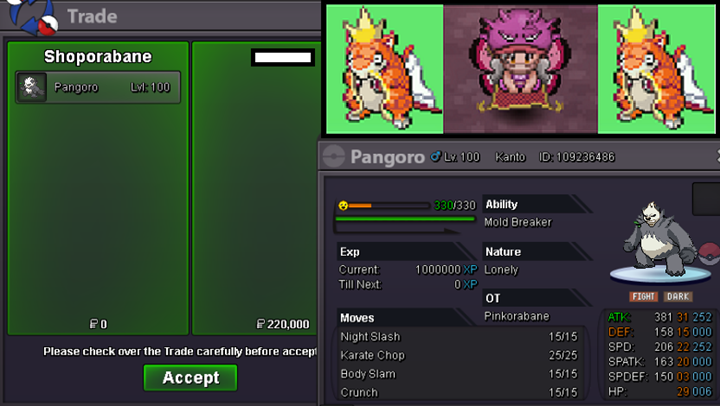
Task: Click the left crowned Magikarp image
Action: point(385,69)
